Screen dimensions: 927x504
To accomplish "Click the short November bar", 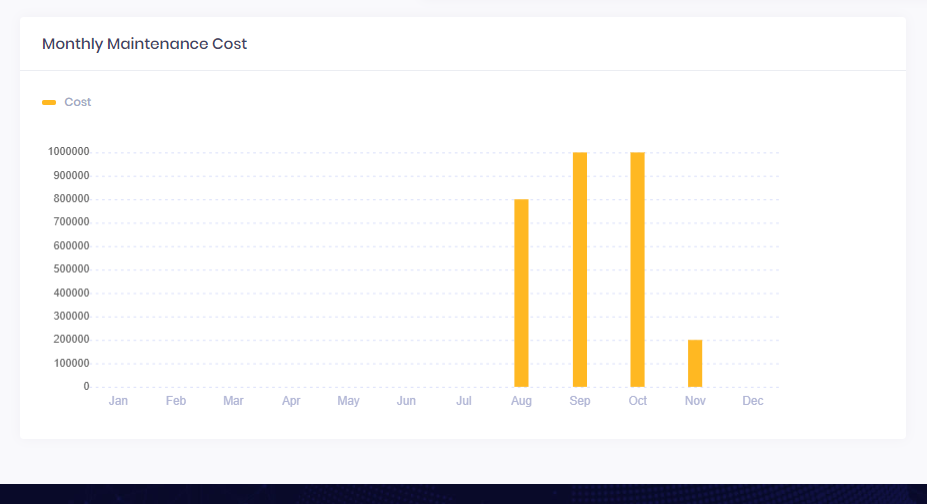I will click(695, 363).
